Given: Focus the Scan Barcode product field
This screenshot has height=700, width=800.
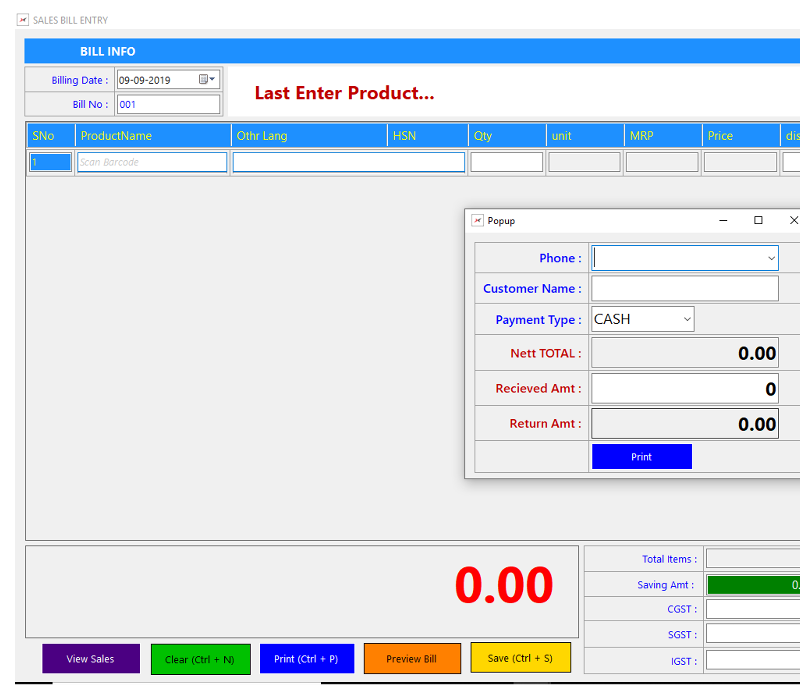Looking at the screenshot, I should click(152, 162).
